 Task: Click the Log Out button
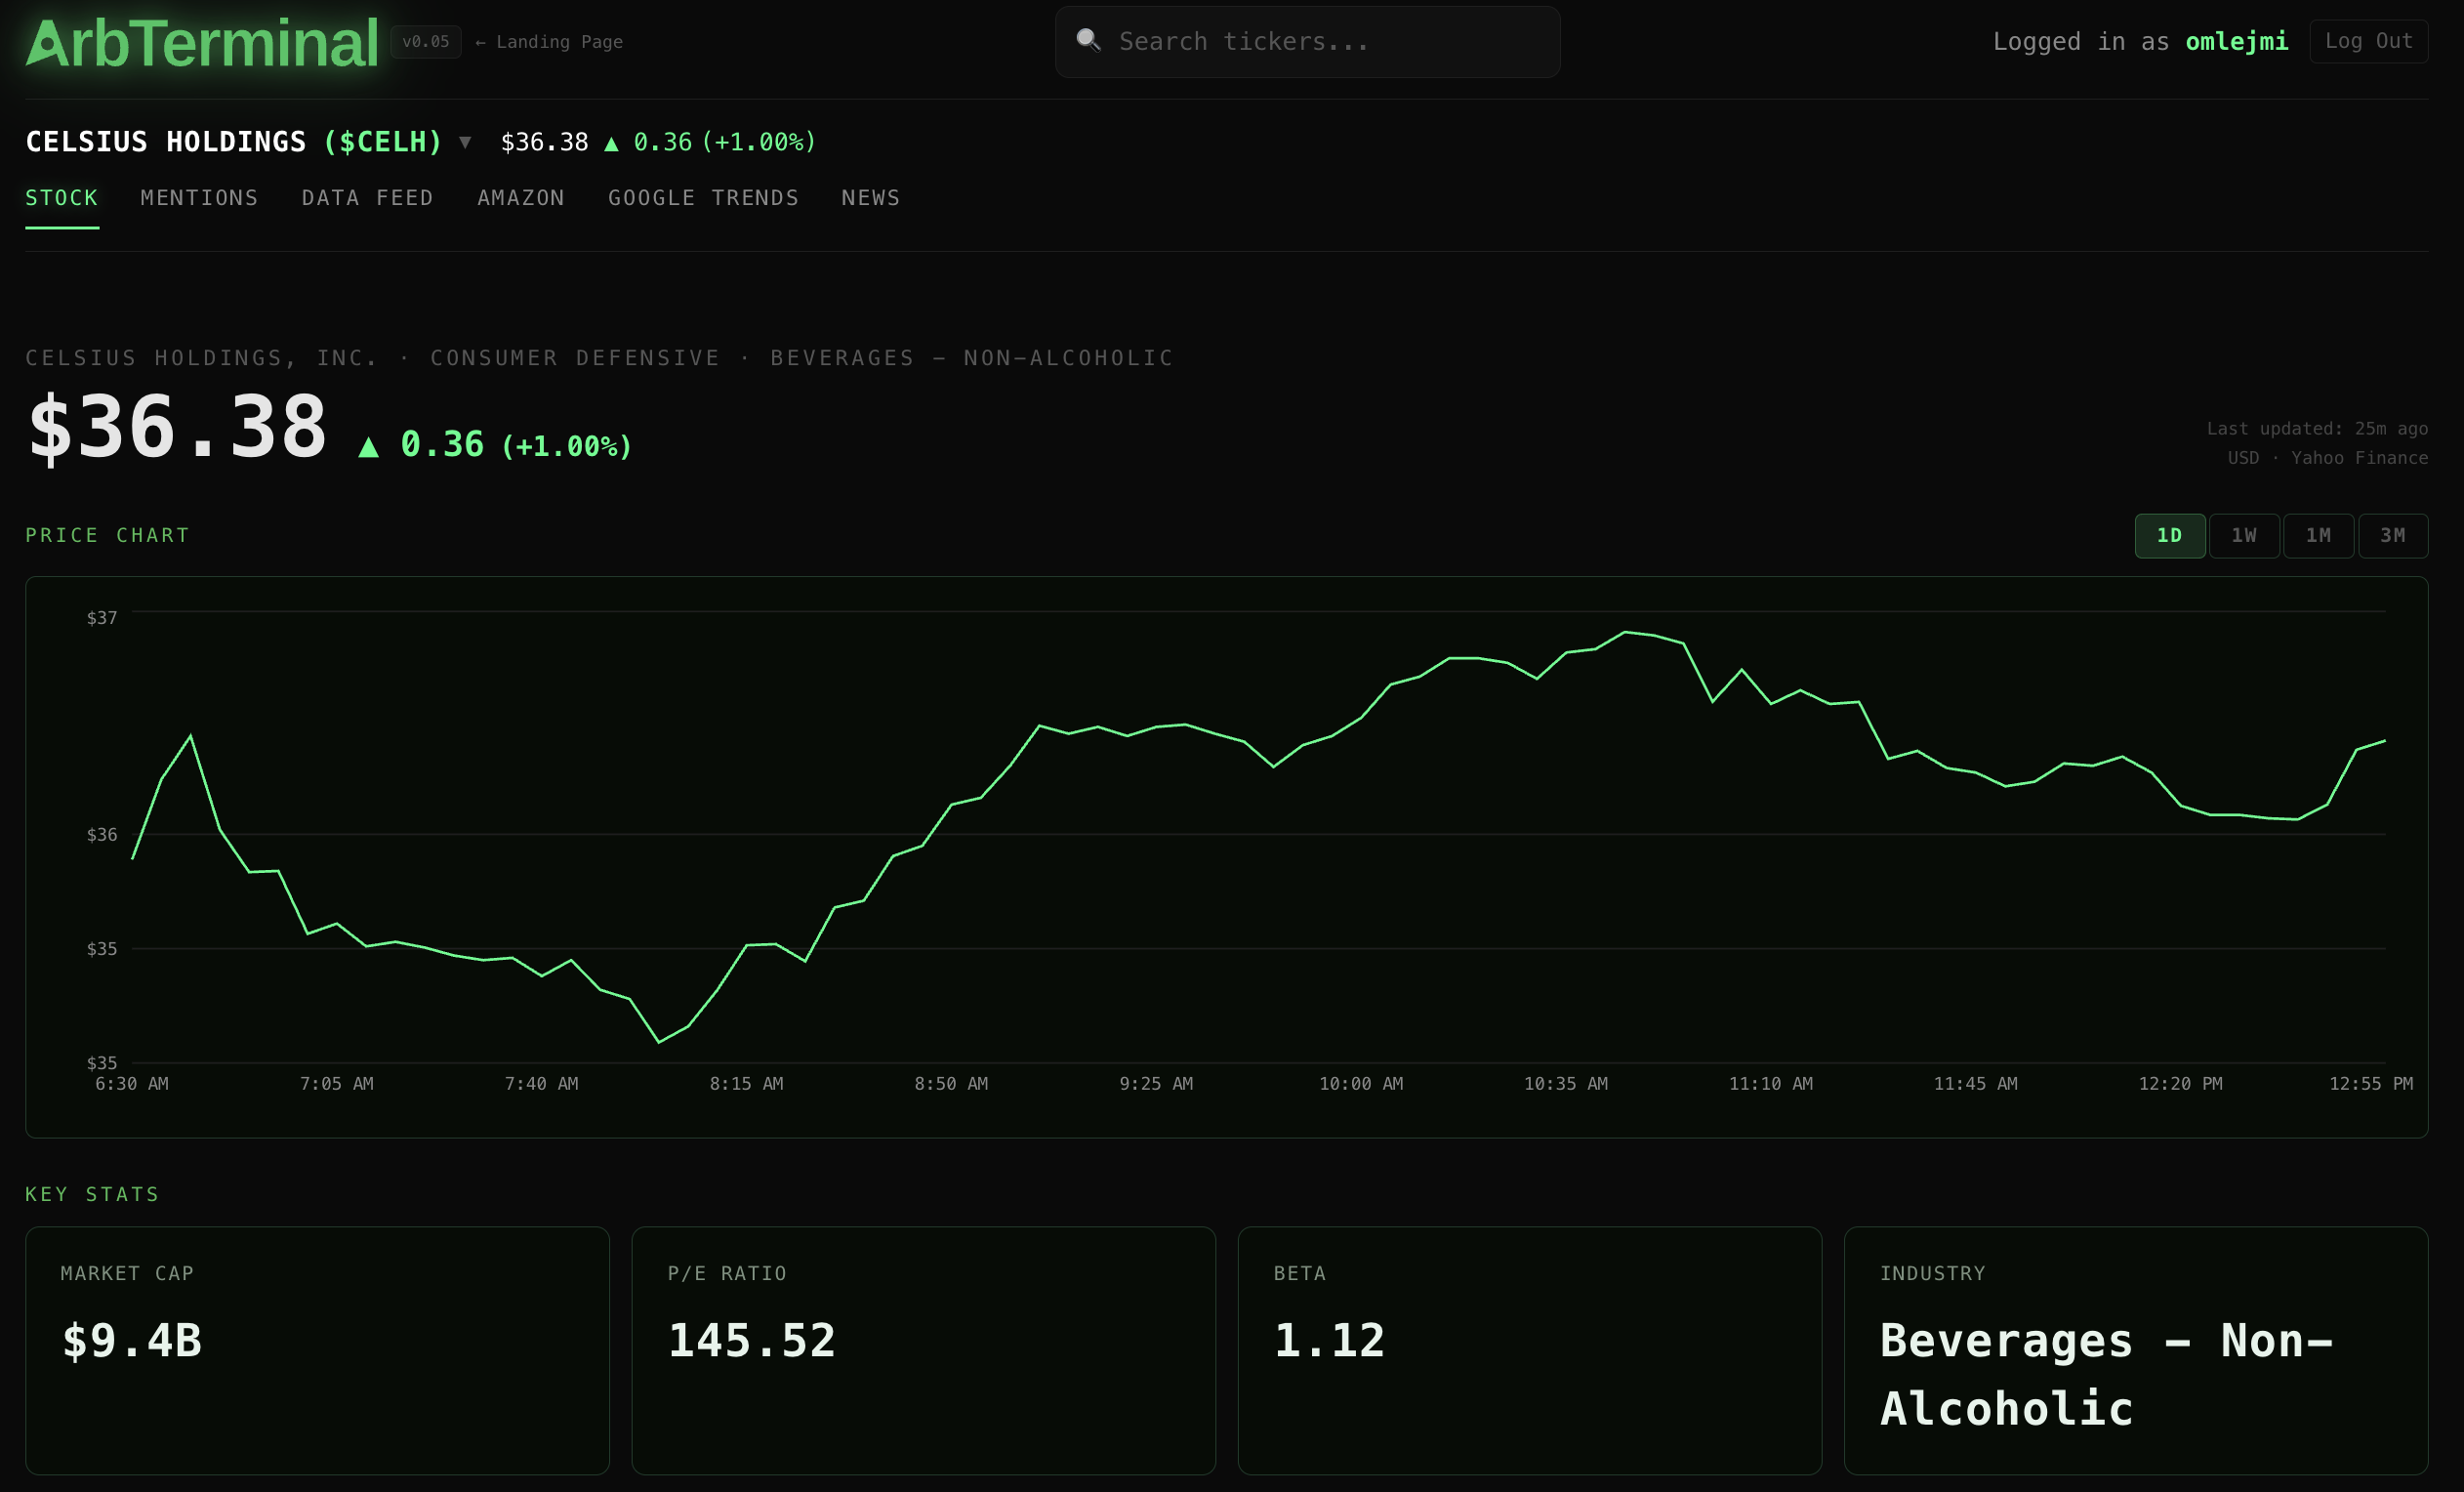[2368, 41]
